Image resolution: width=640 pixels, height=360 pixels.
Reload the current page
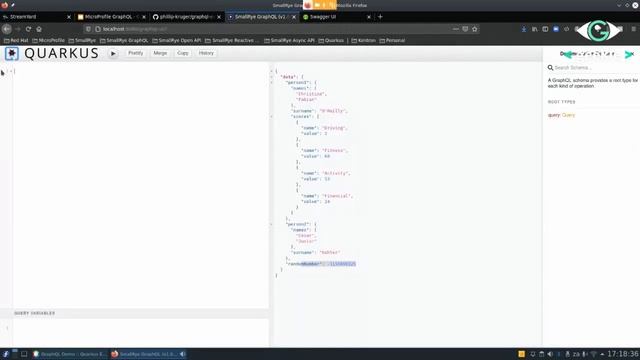(x=28, y=29)
